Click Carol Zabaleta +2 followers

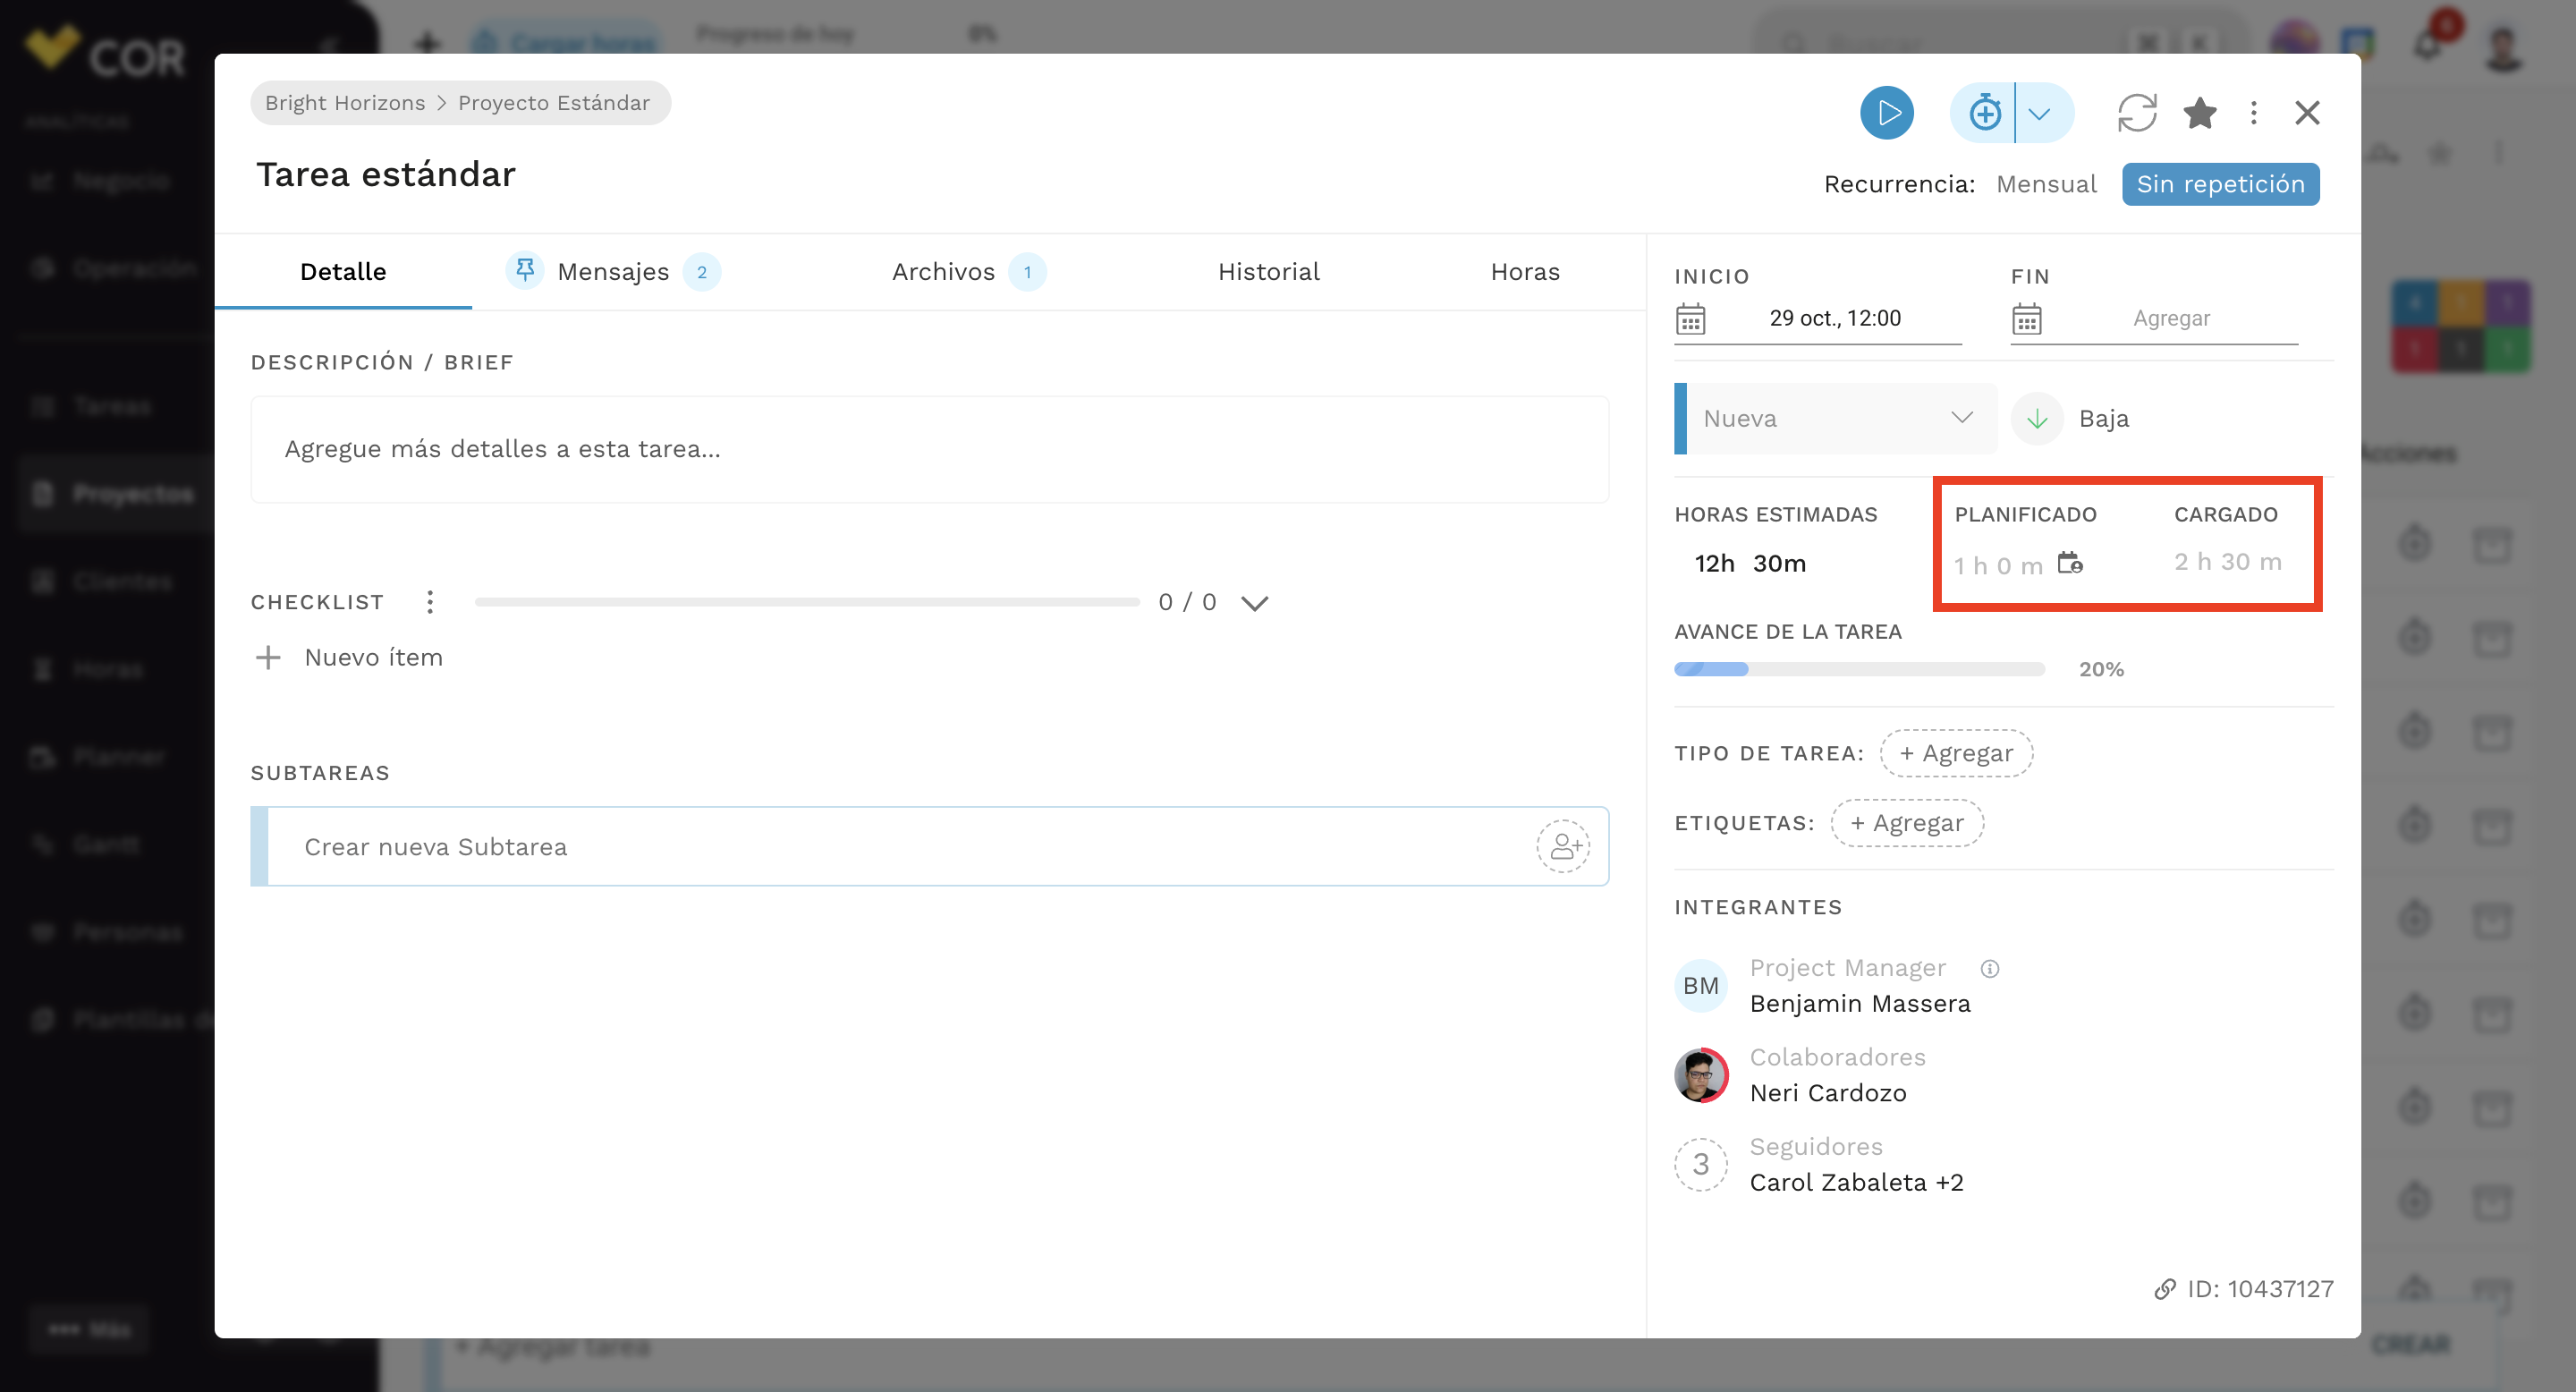coord(1856,1182)
